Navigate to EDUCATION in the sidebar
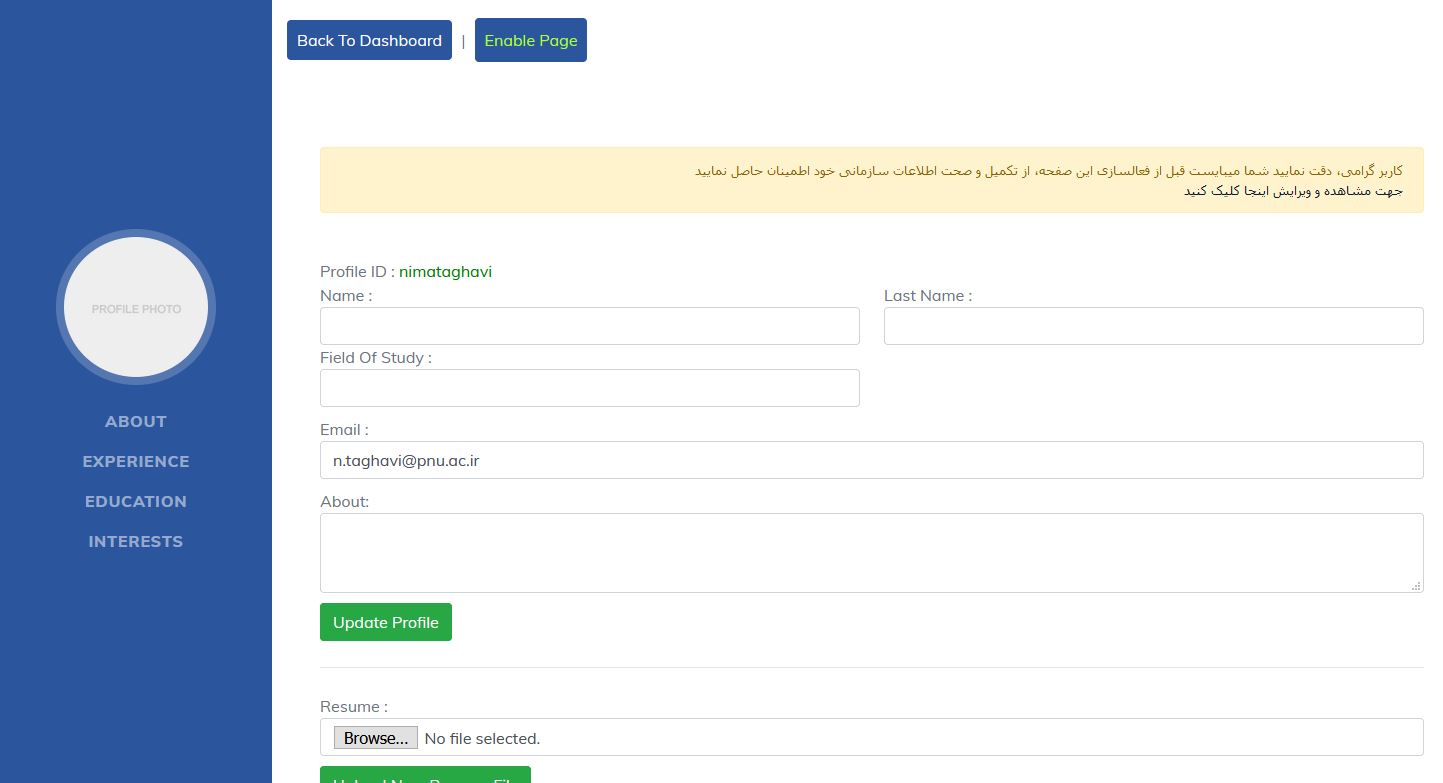The image size is (1443, 783). (136, 501)
